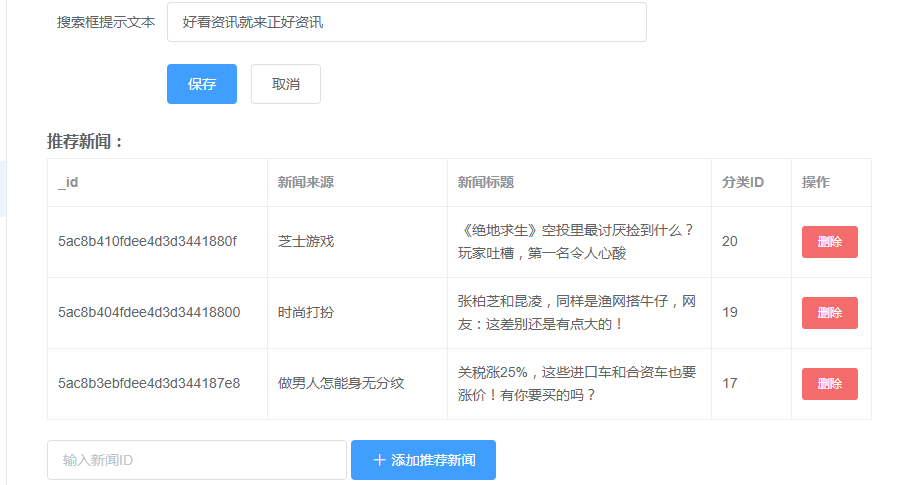
Task: Click 添加推荐新闻 button
Action: click(423, 460)
